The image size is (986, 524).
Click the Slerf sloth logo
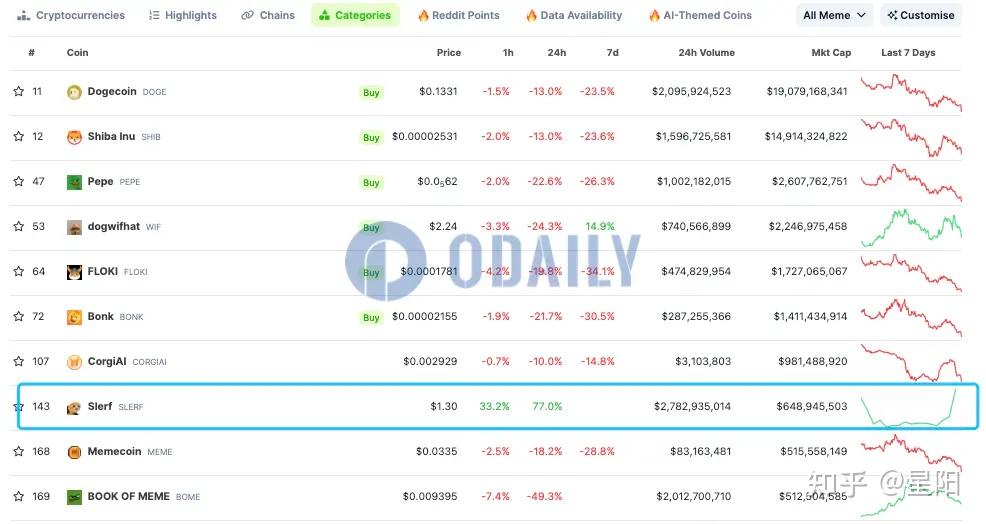74,408
